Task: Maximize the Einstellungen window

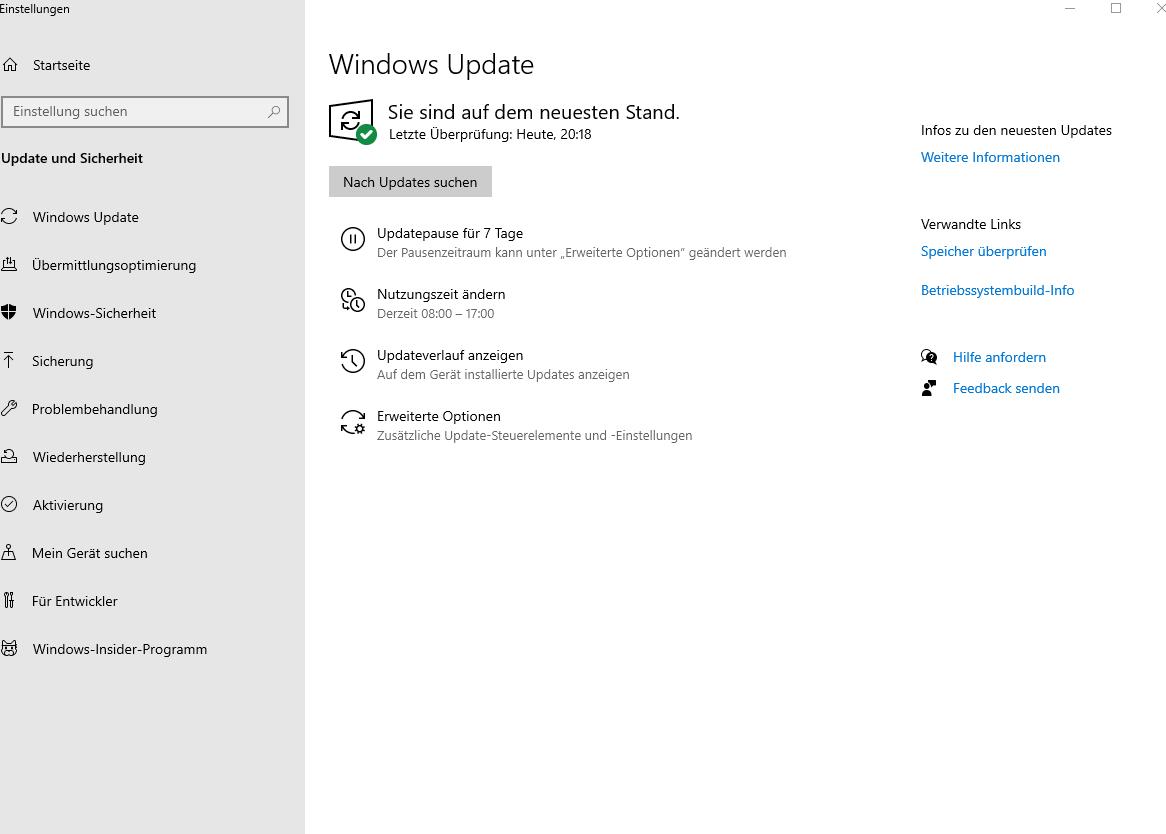Action: [1115, 8]
